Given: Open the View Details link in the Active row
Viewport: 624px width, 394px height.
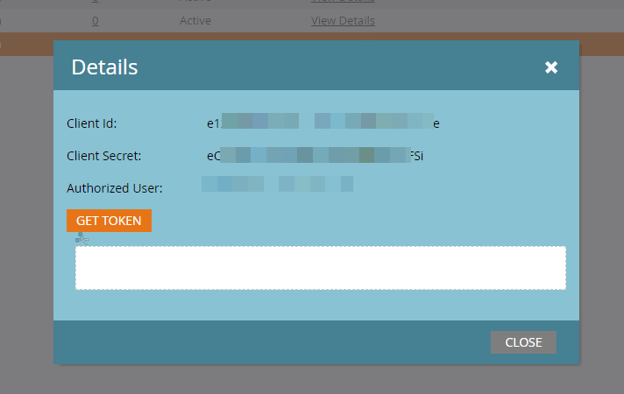Looking at the screenshot, I should click(343, 21).
